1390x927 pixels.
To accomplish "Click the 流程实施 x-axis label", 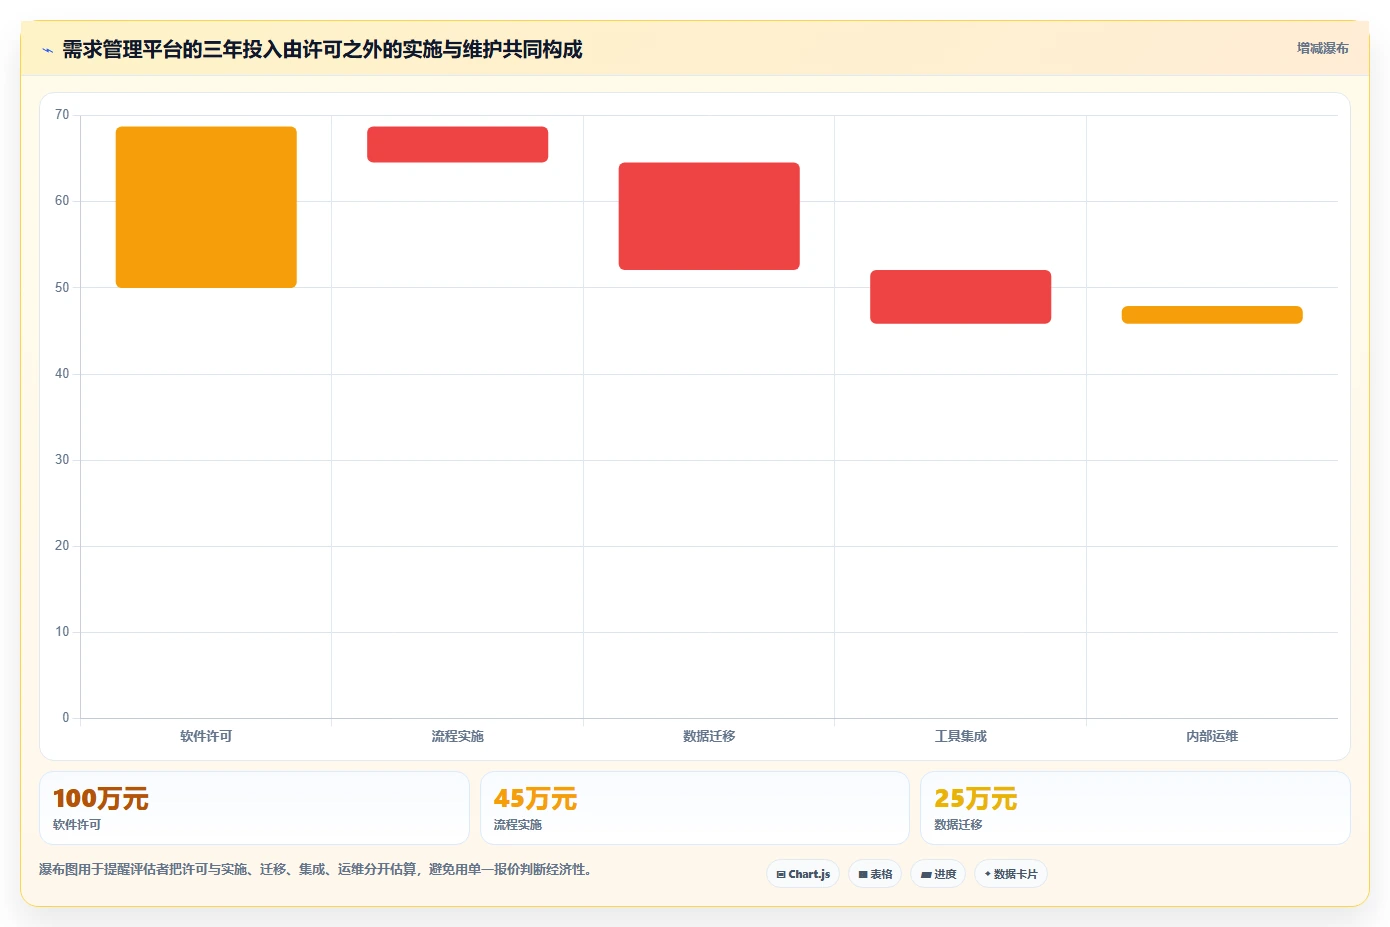I will click(x=457, y=736).
